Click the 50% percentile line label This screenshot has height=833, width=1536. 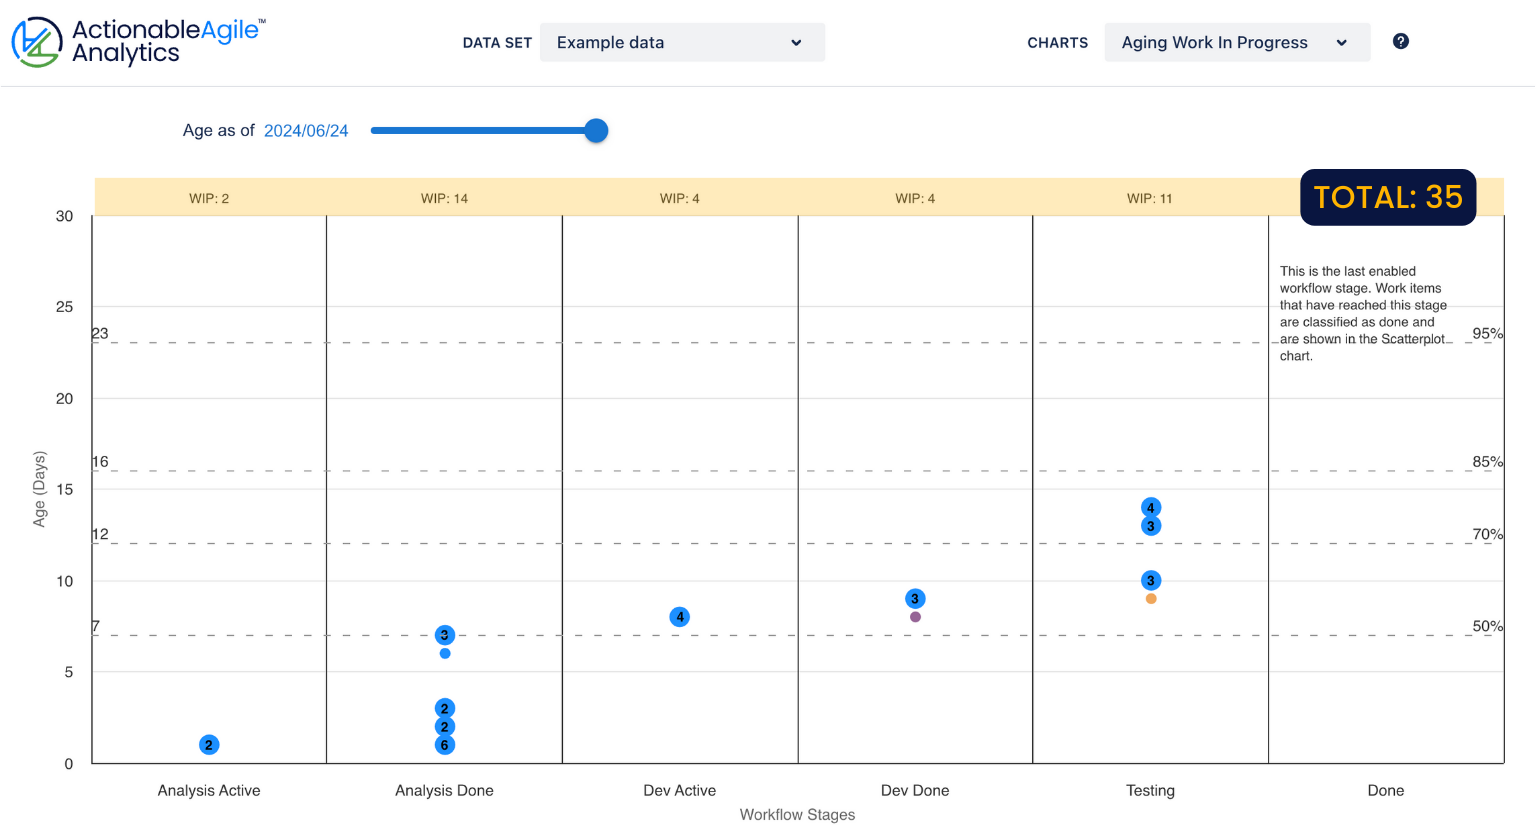coord(1489,626)
